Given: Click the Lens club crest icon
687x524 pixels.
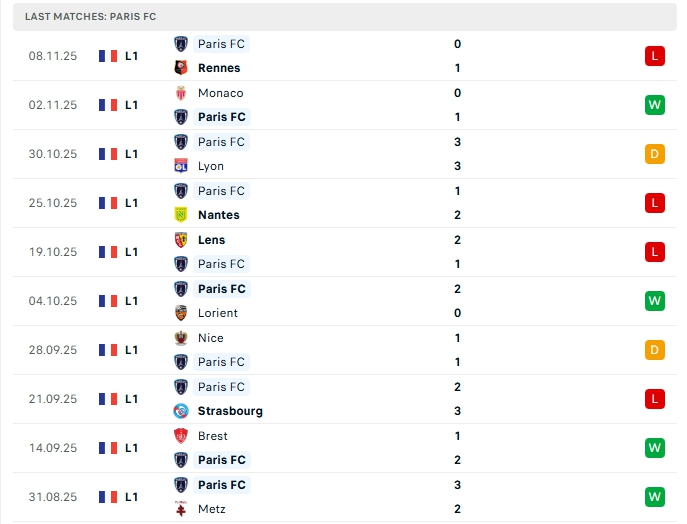Looking at the screenshot, I should tap(181, 240).
